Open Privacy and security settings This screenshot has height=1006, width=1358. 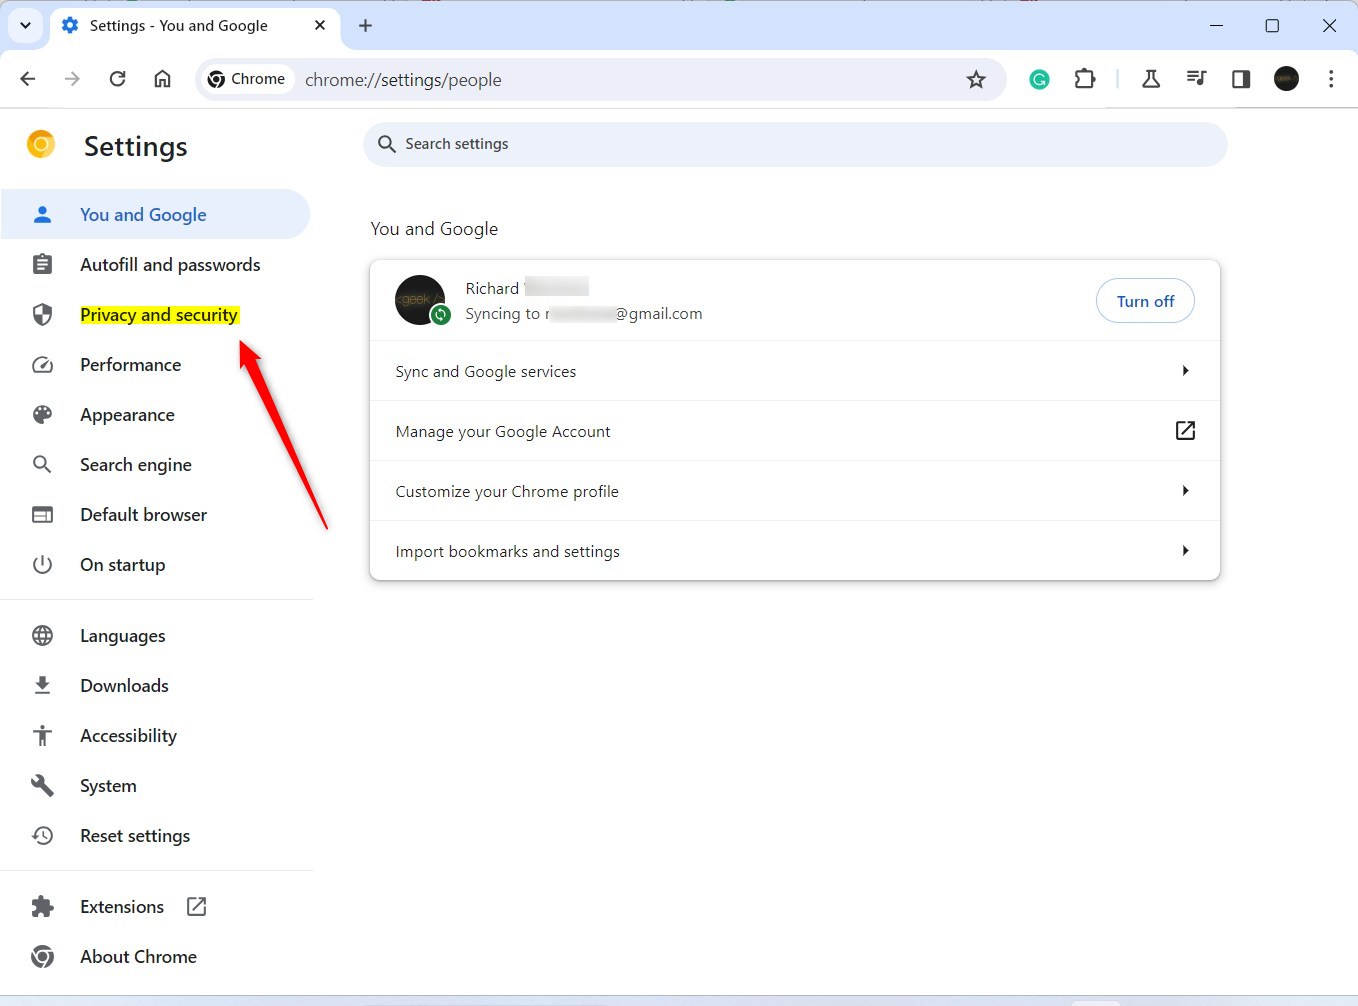pos(158,314)
